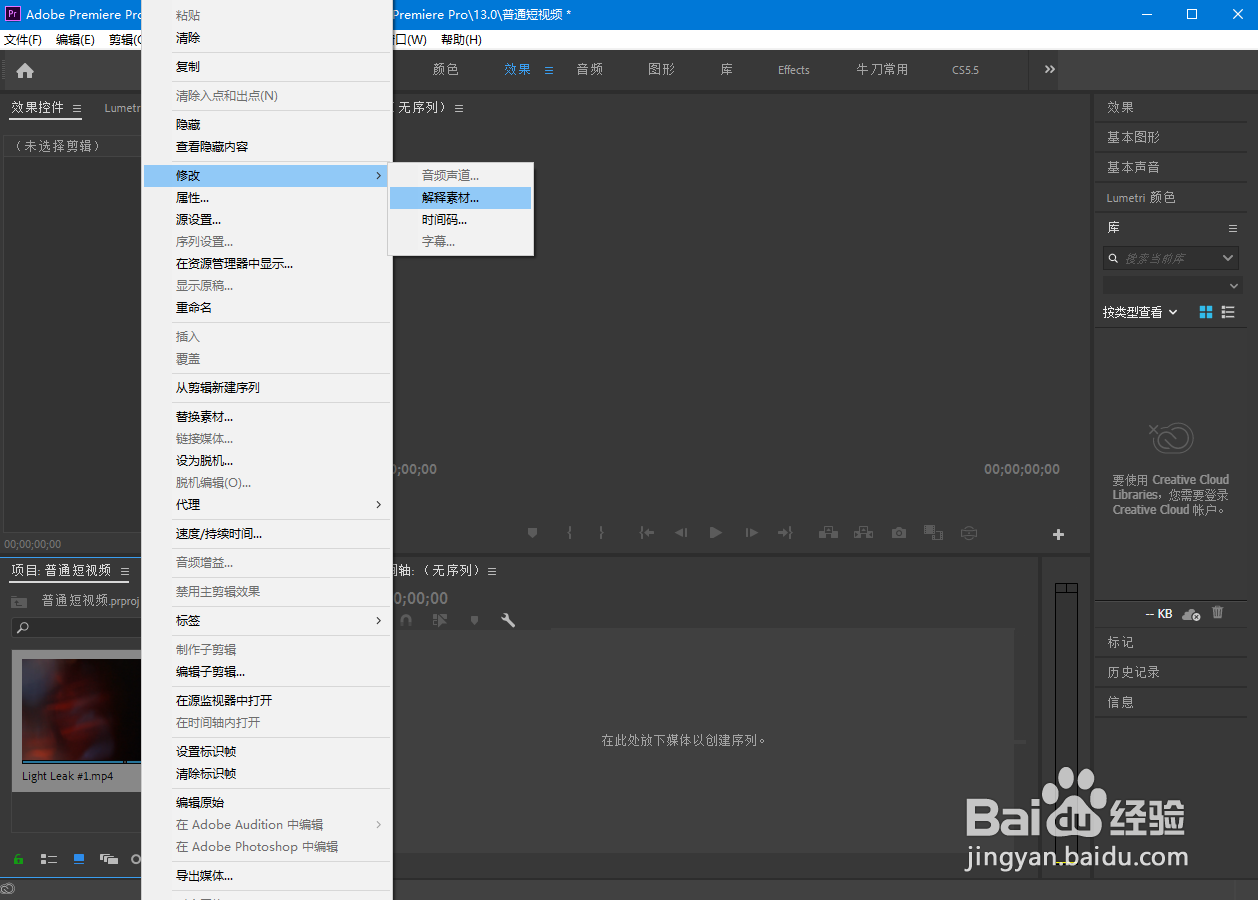Switch to 音频 workspace tab
Viewport: 1258px width, 900px height.
[589, 70]
